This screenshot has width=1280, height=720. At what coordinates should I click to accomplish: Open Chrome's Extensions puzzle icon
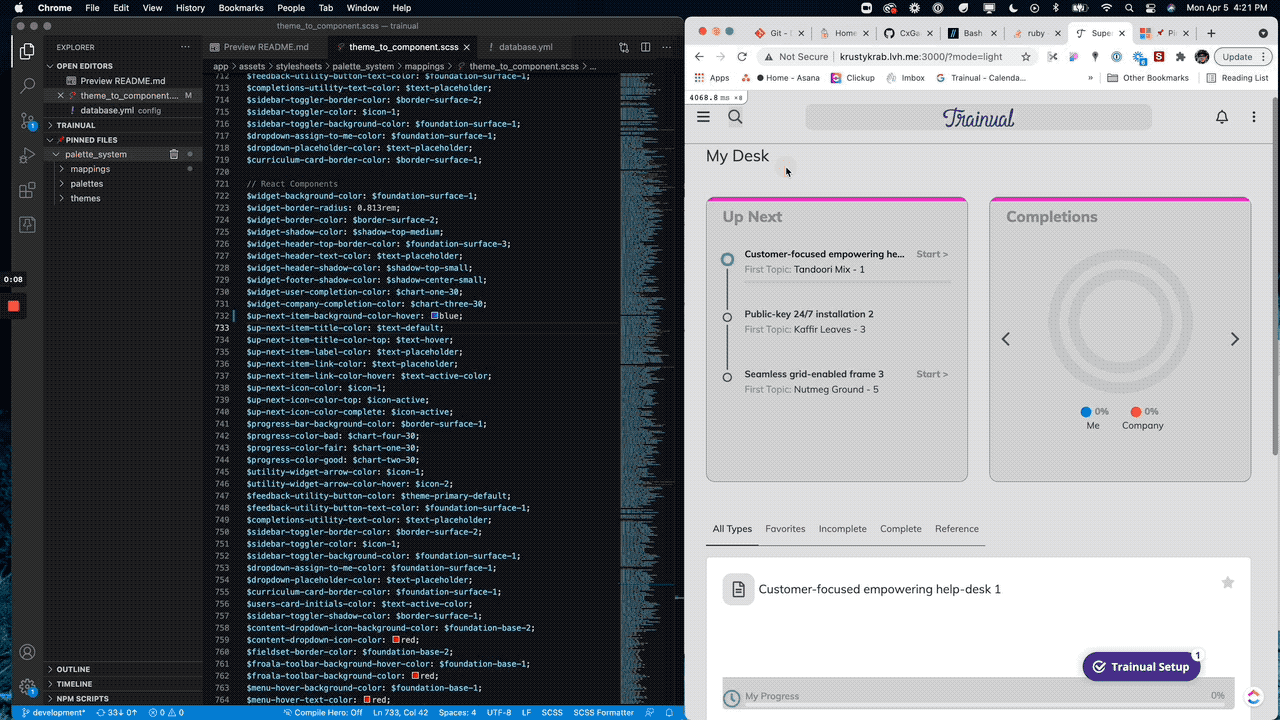[1181, 57]
